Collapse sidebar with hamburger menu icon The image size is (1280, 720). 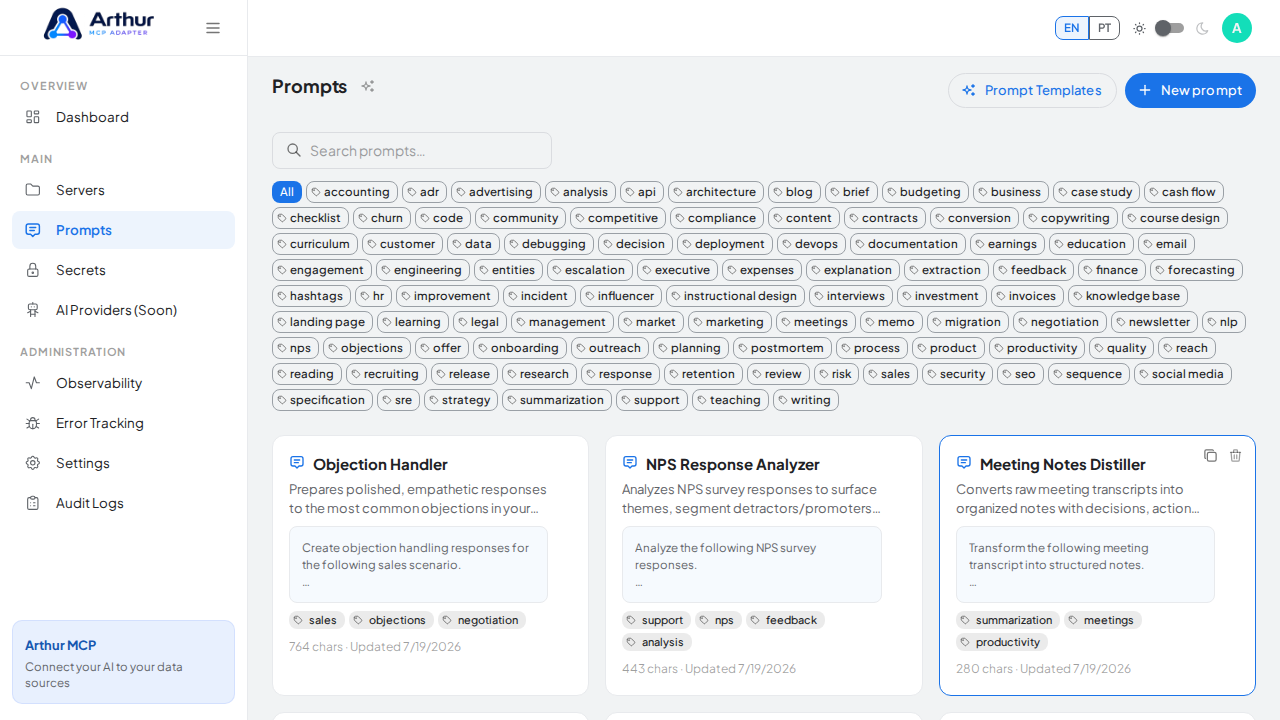pyautogui.click(x=213, y=28)
